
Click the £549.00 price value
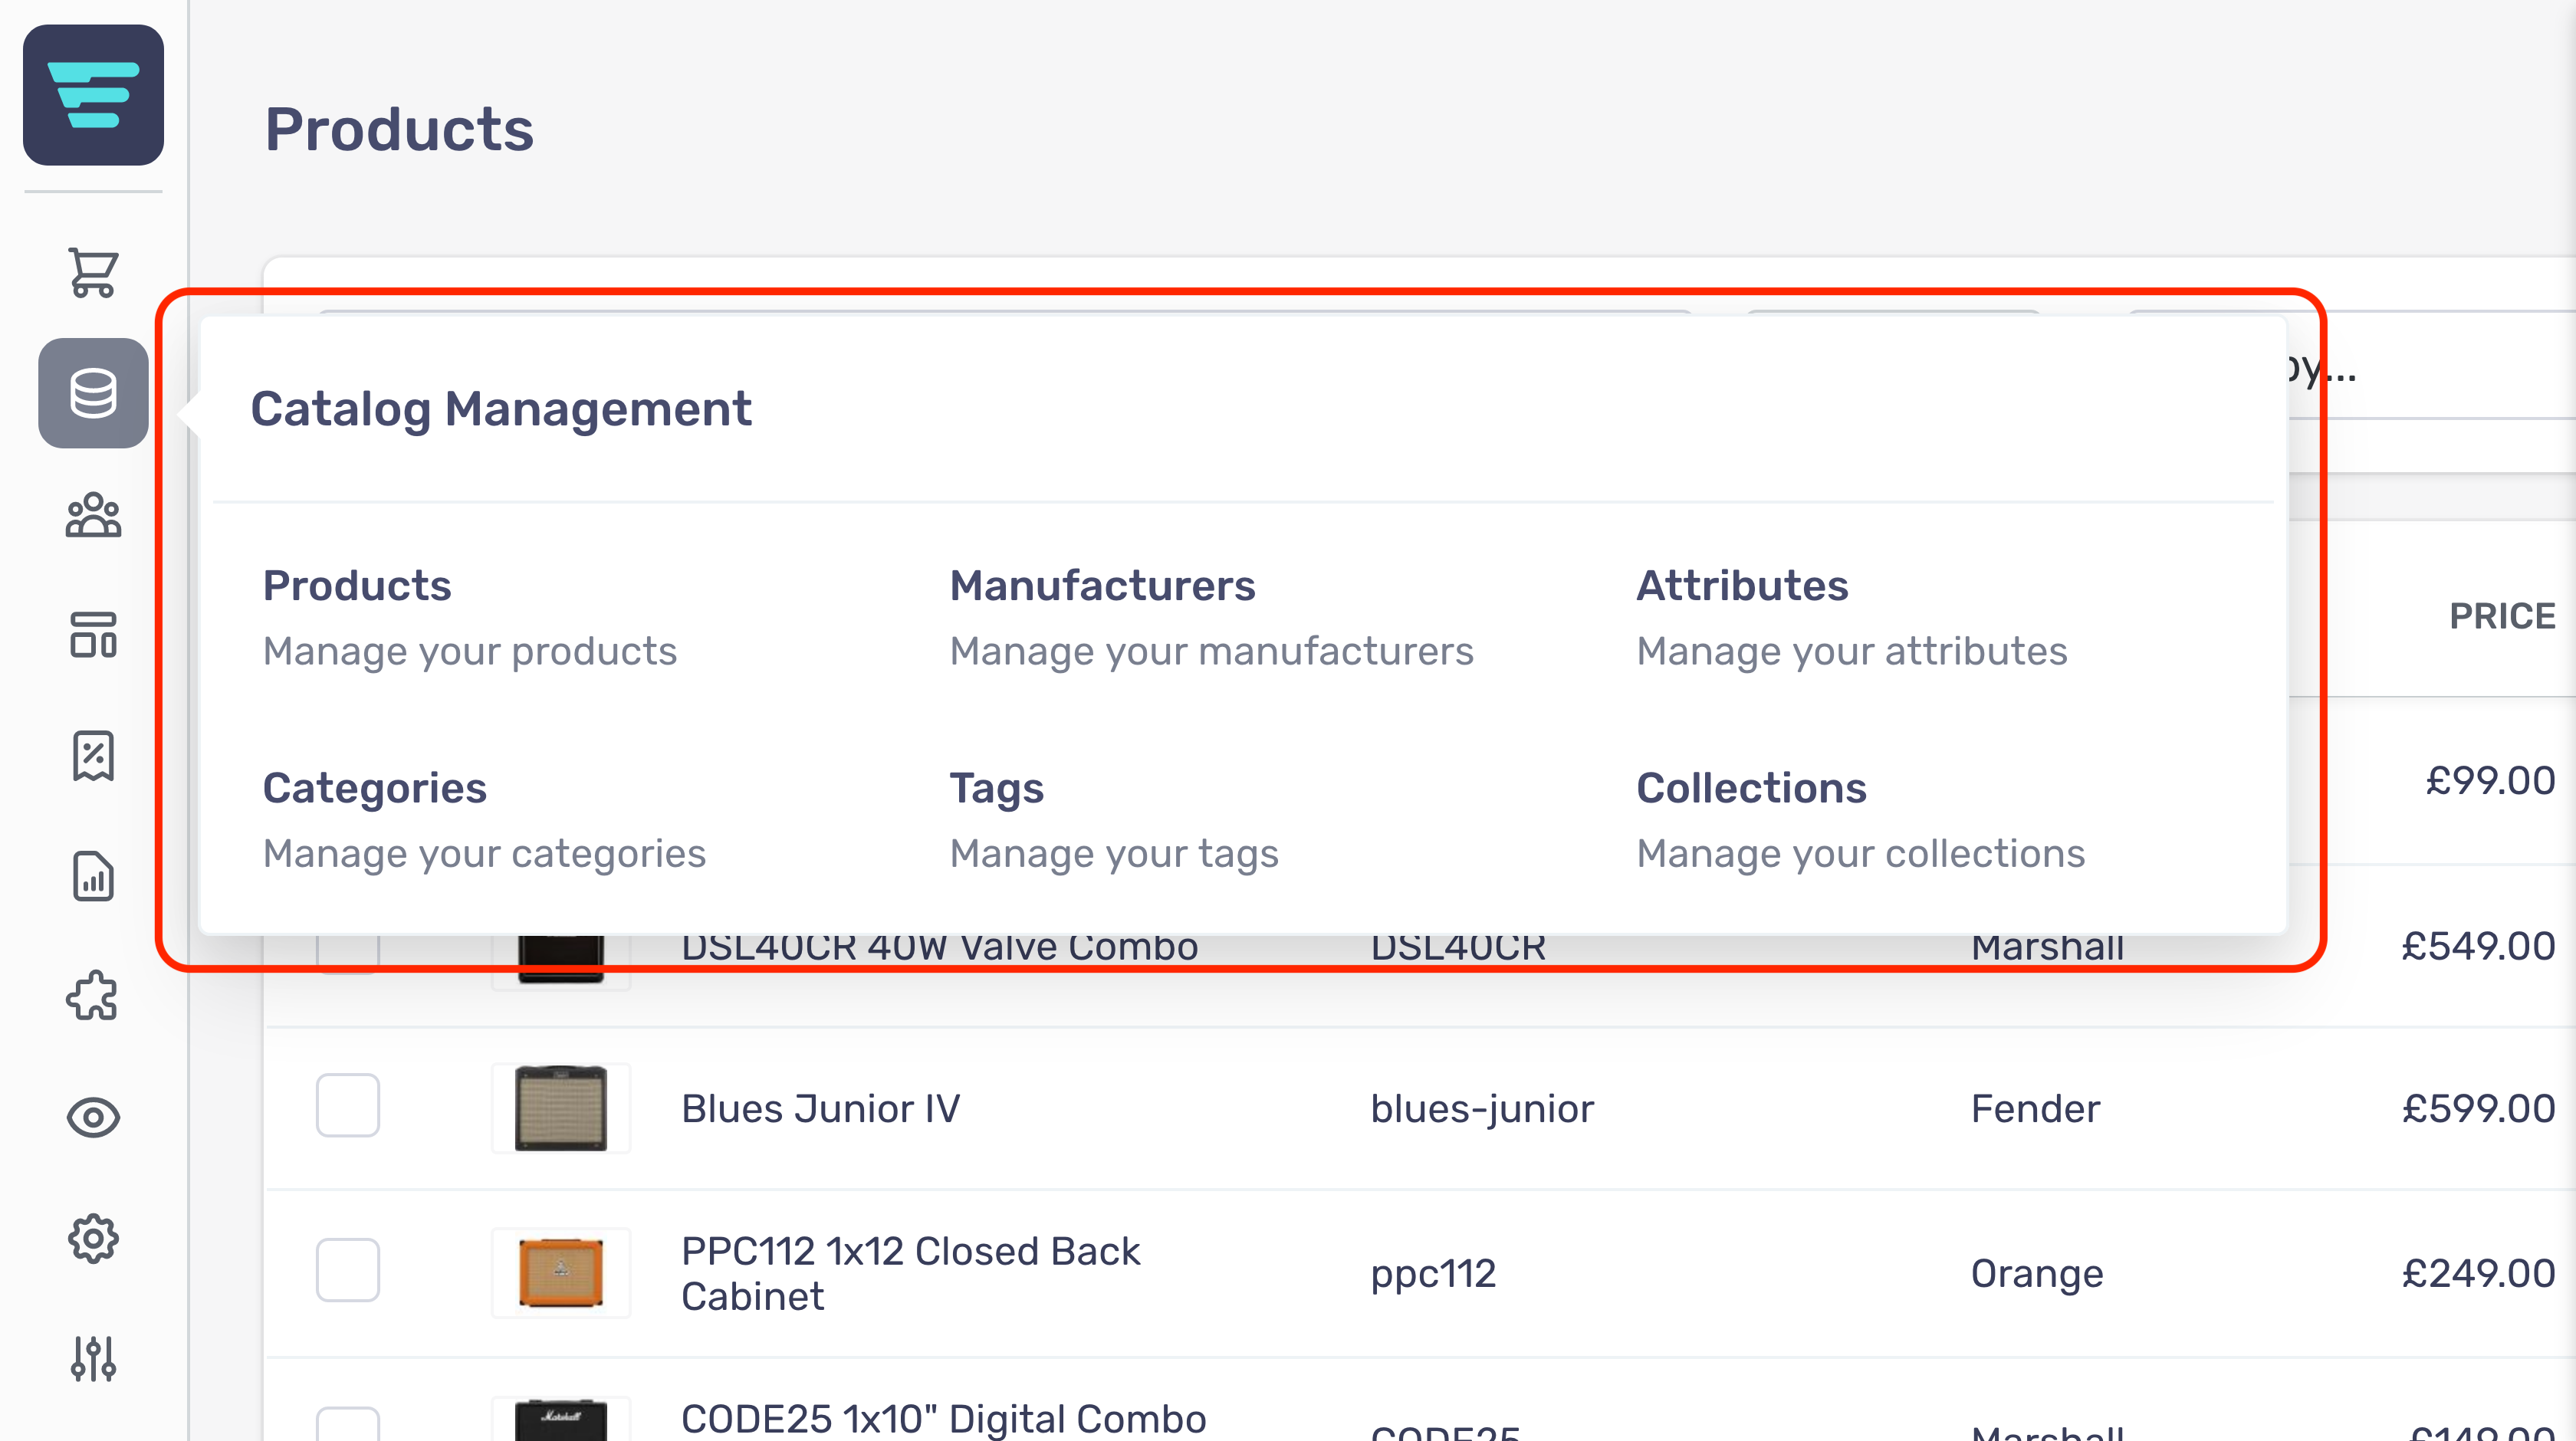pos(2478,946)
